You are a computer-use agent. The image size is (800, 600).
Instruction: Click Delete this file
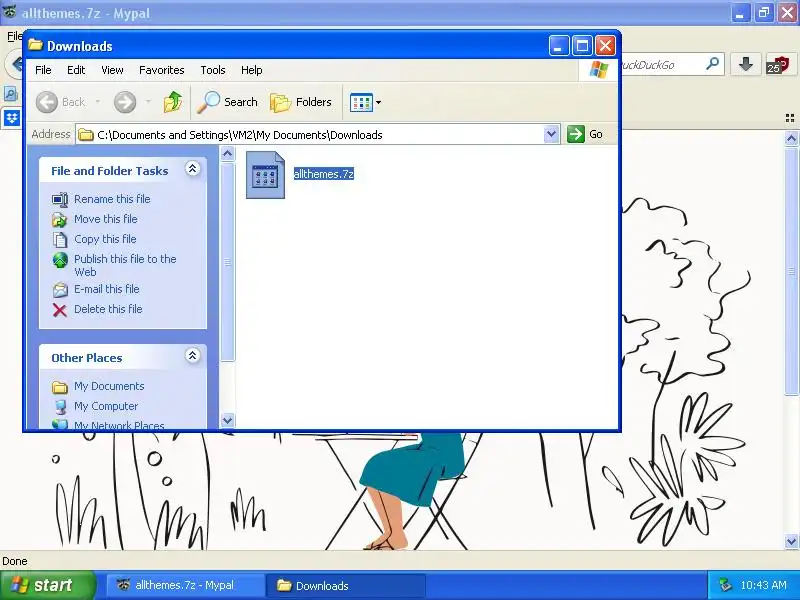coord(108,309)
